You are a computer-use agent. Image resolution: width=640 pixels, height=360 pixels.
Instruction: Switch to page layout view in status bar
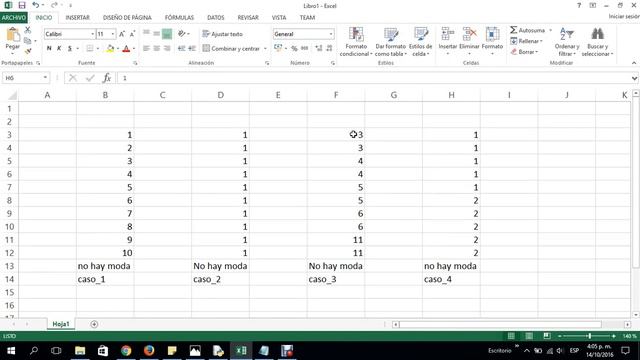pos(529,336)
